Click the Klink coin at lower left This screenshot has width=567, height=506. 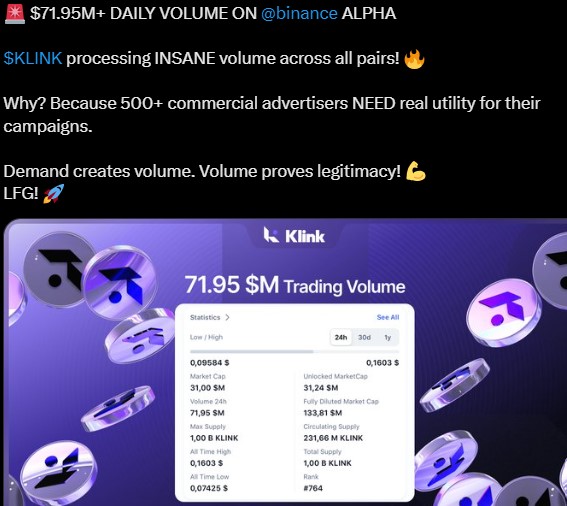point(59,471)
